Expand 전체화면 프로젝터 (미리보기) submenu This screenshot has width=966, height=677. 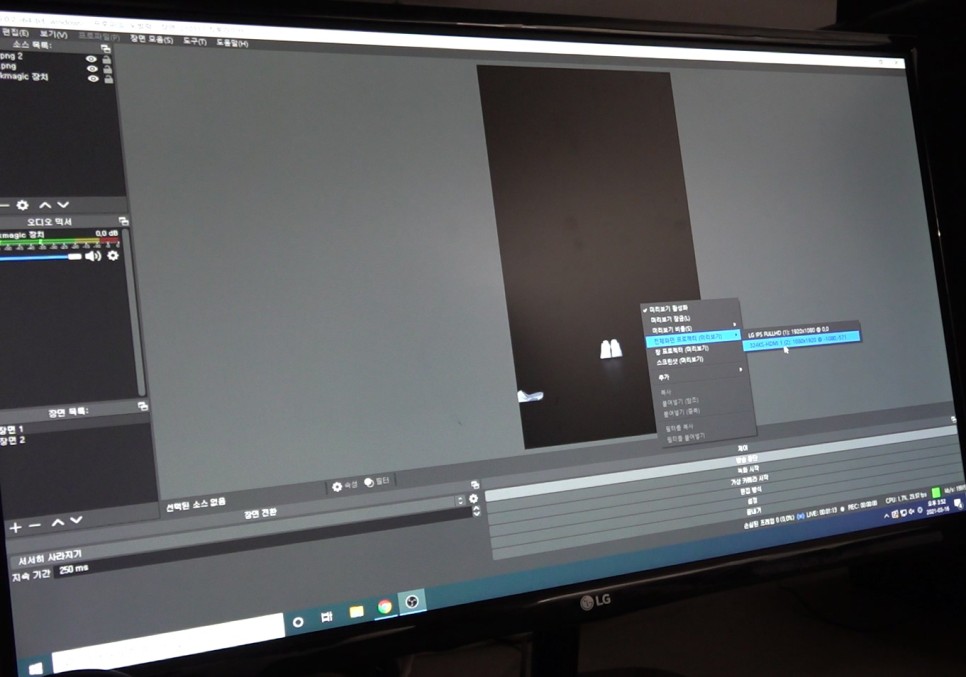(x=694, y=338)
